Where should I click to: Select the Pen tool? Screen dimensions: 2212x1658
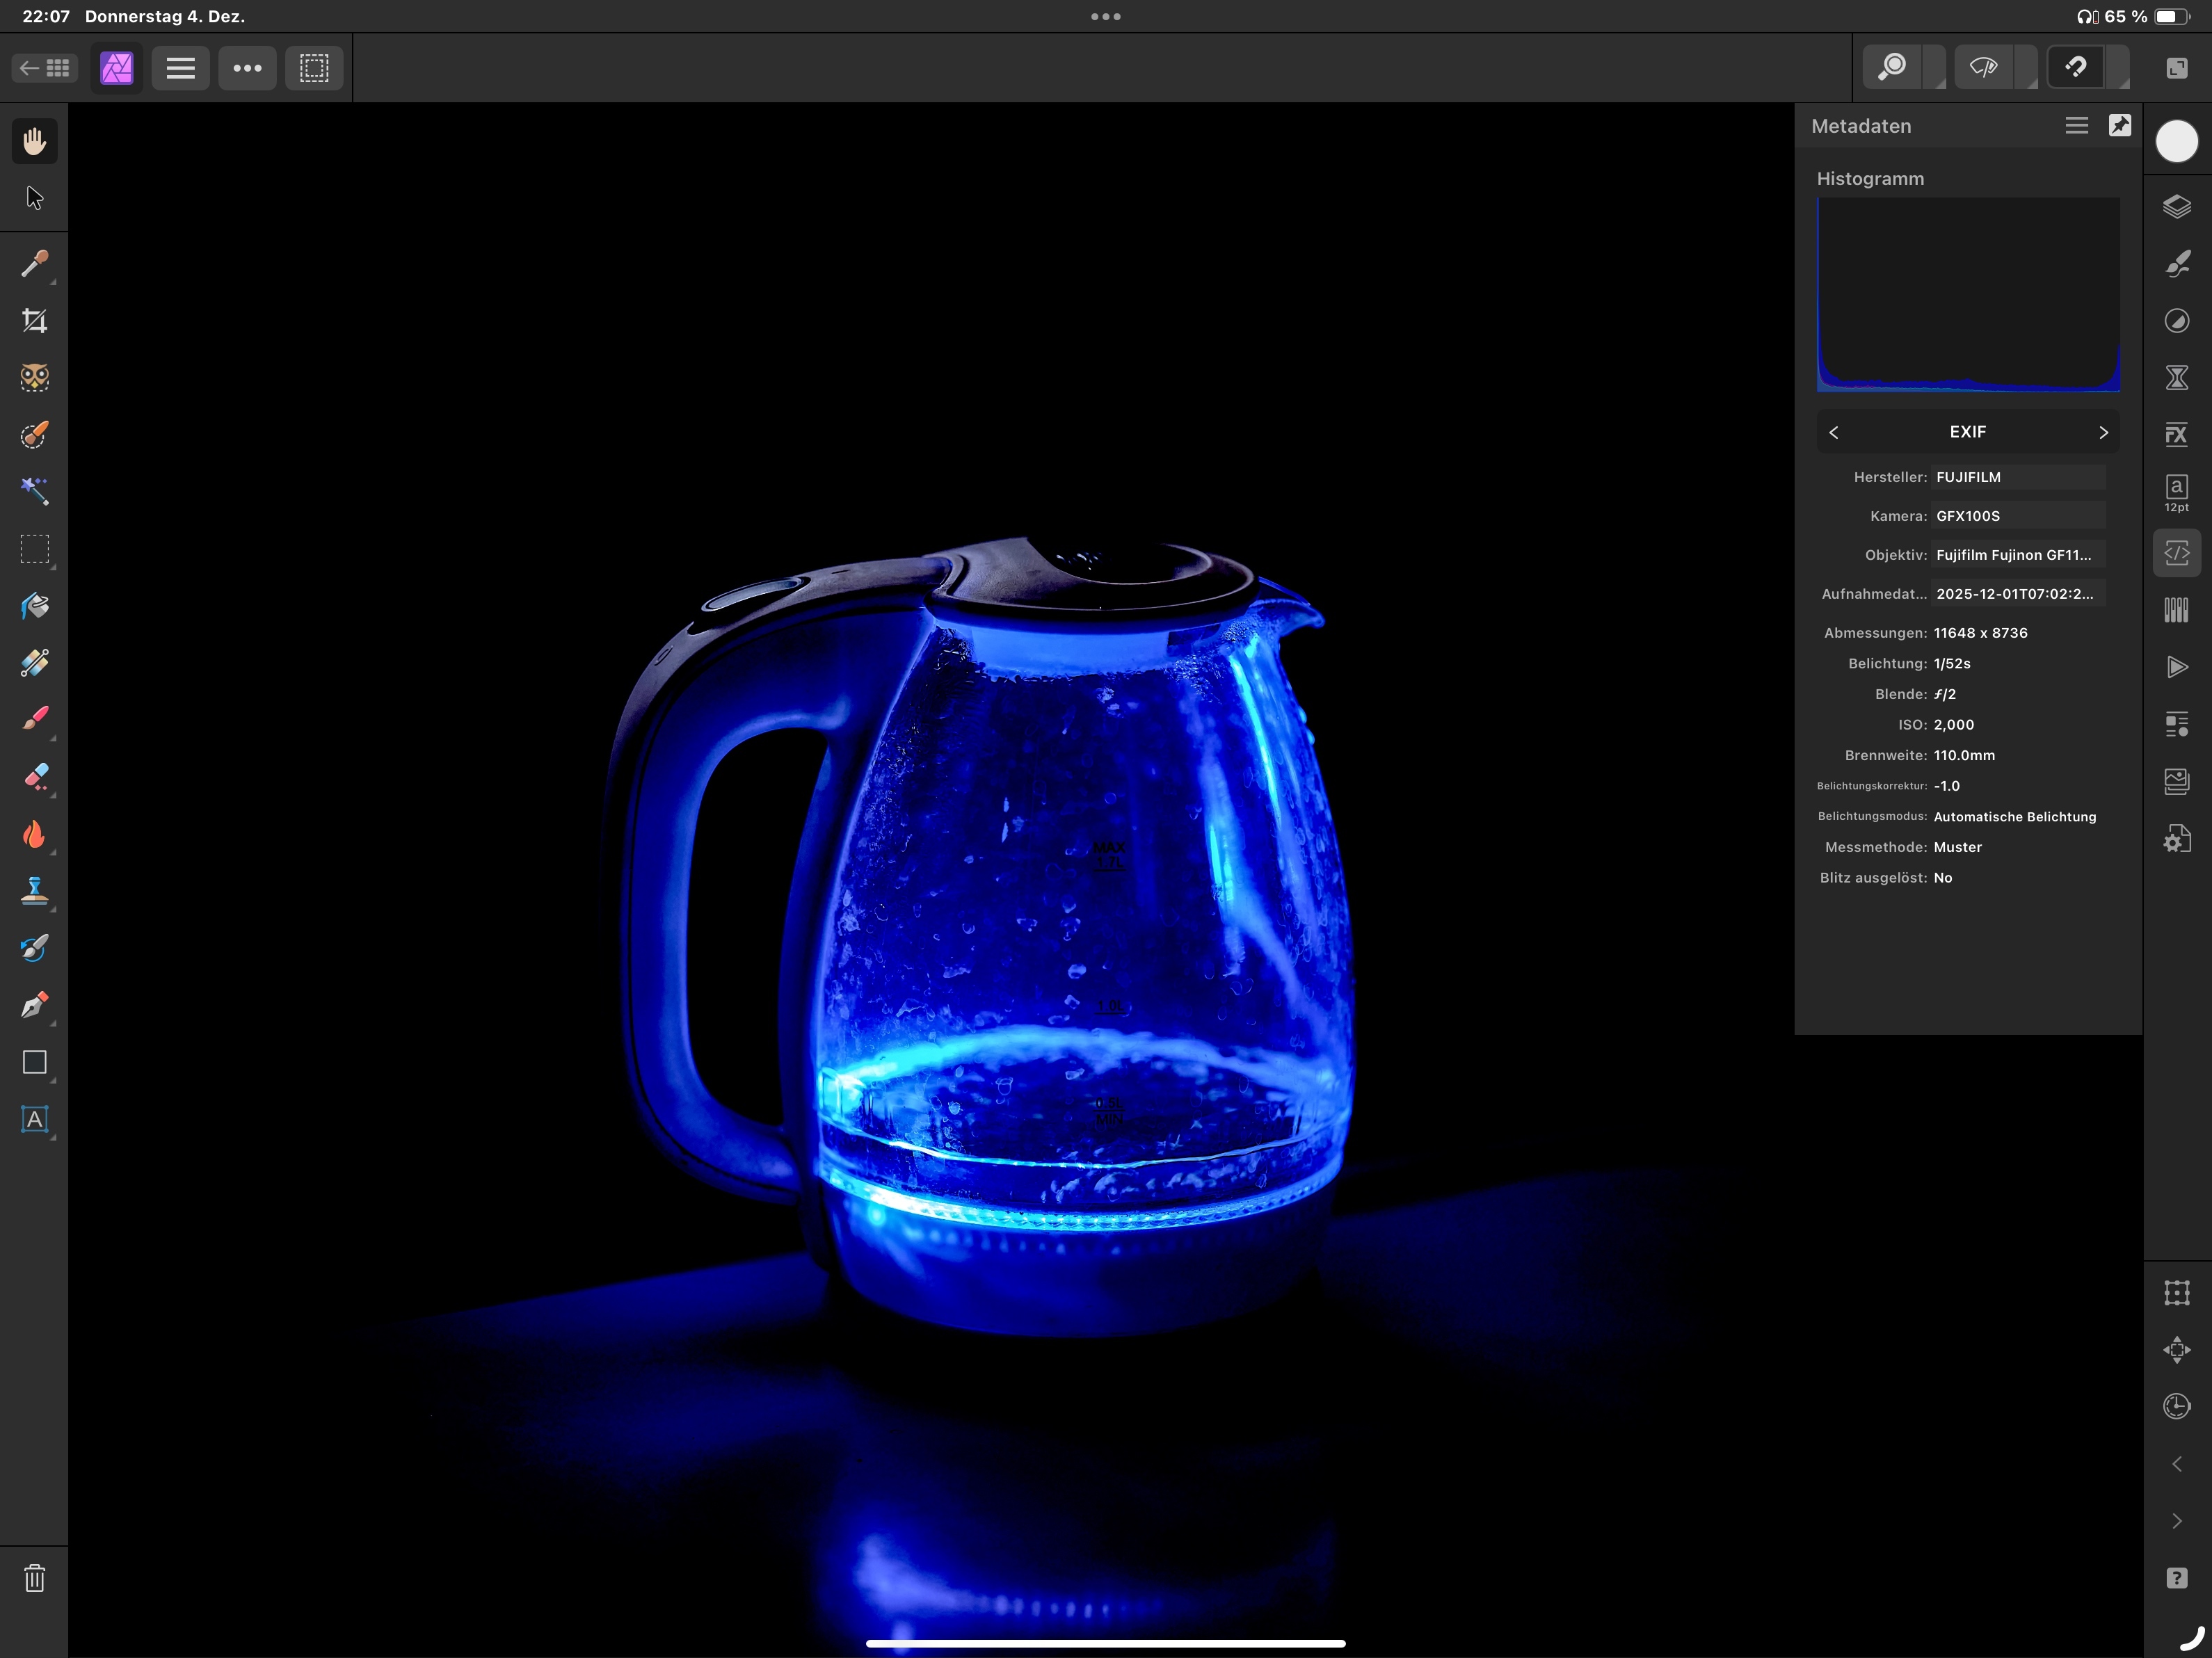point(34,1005)
